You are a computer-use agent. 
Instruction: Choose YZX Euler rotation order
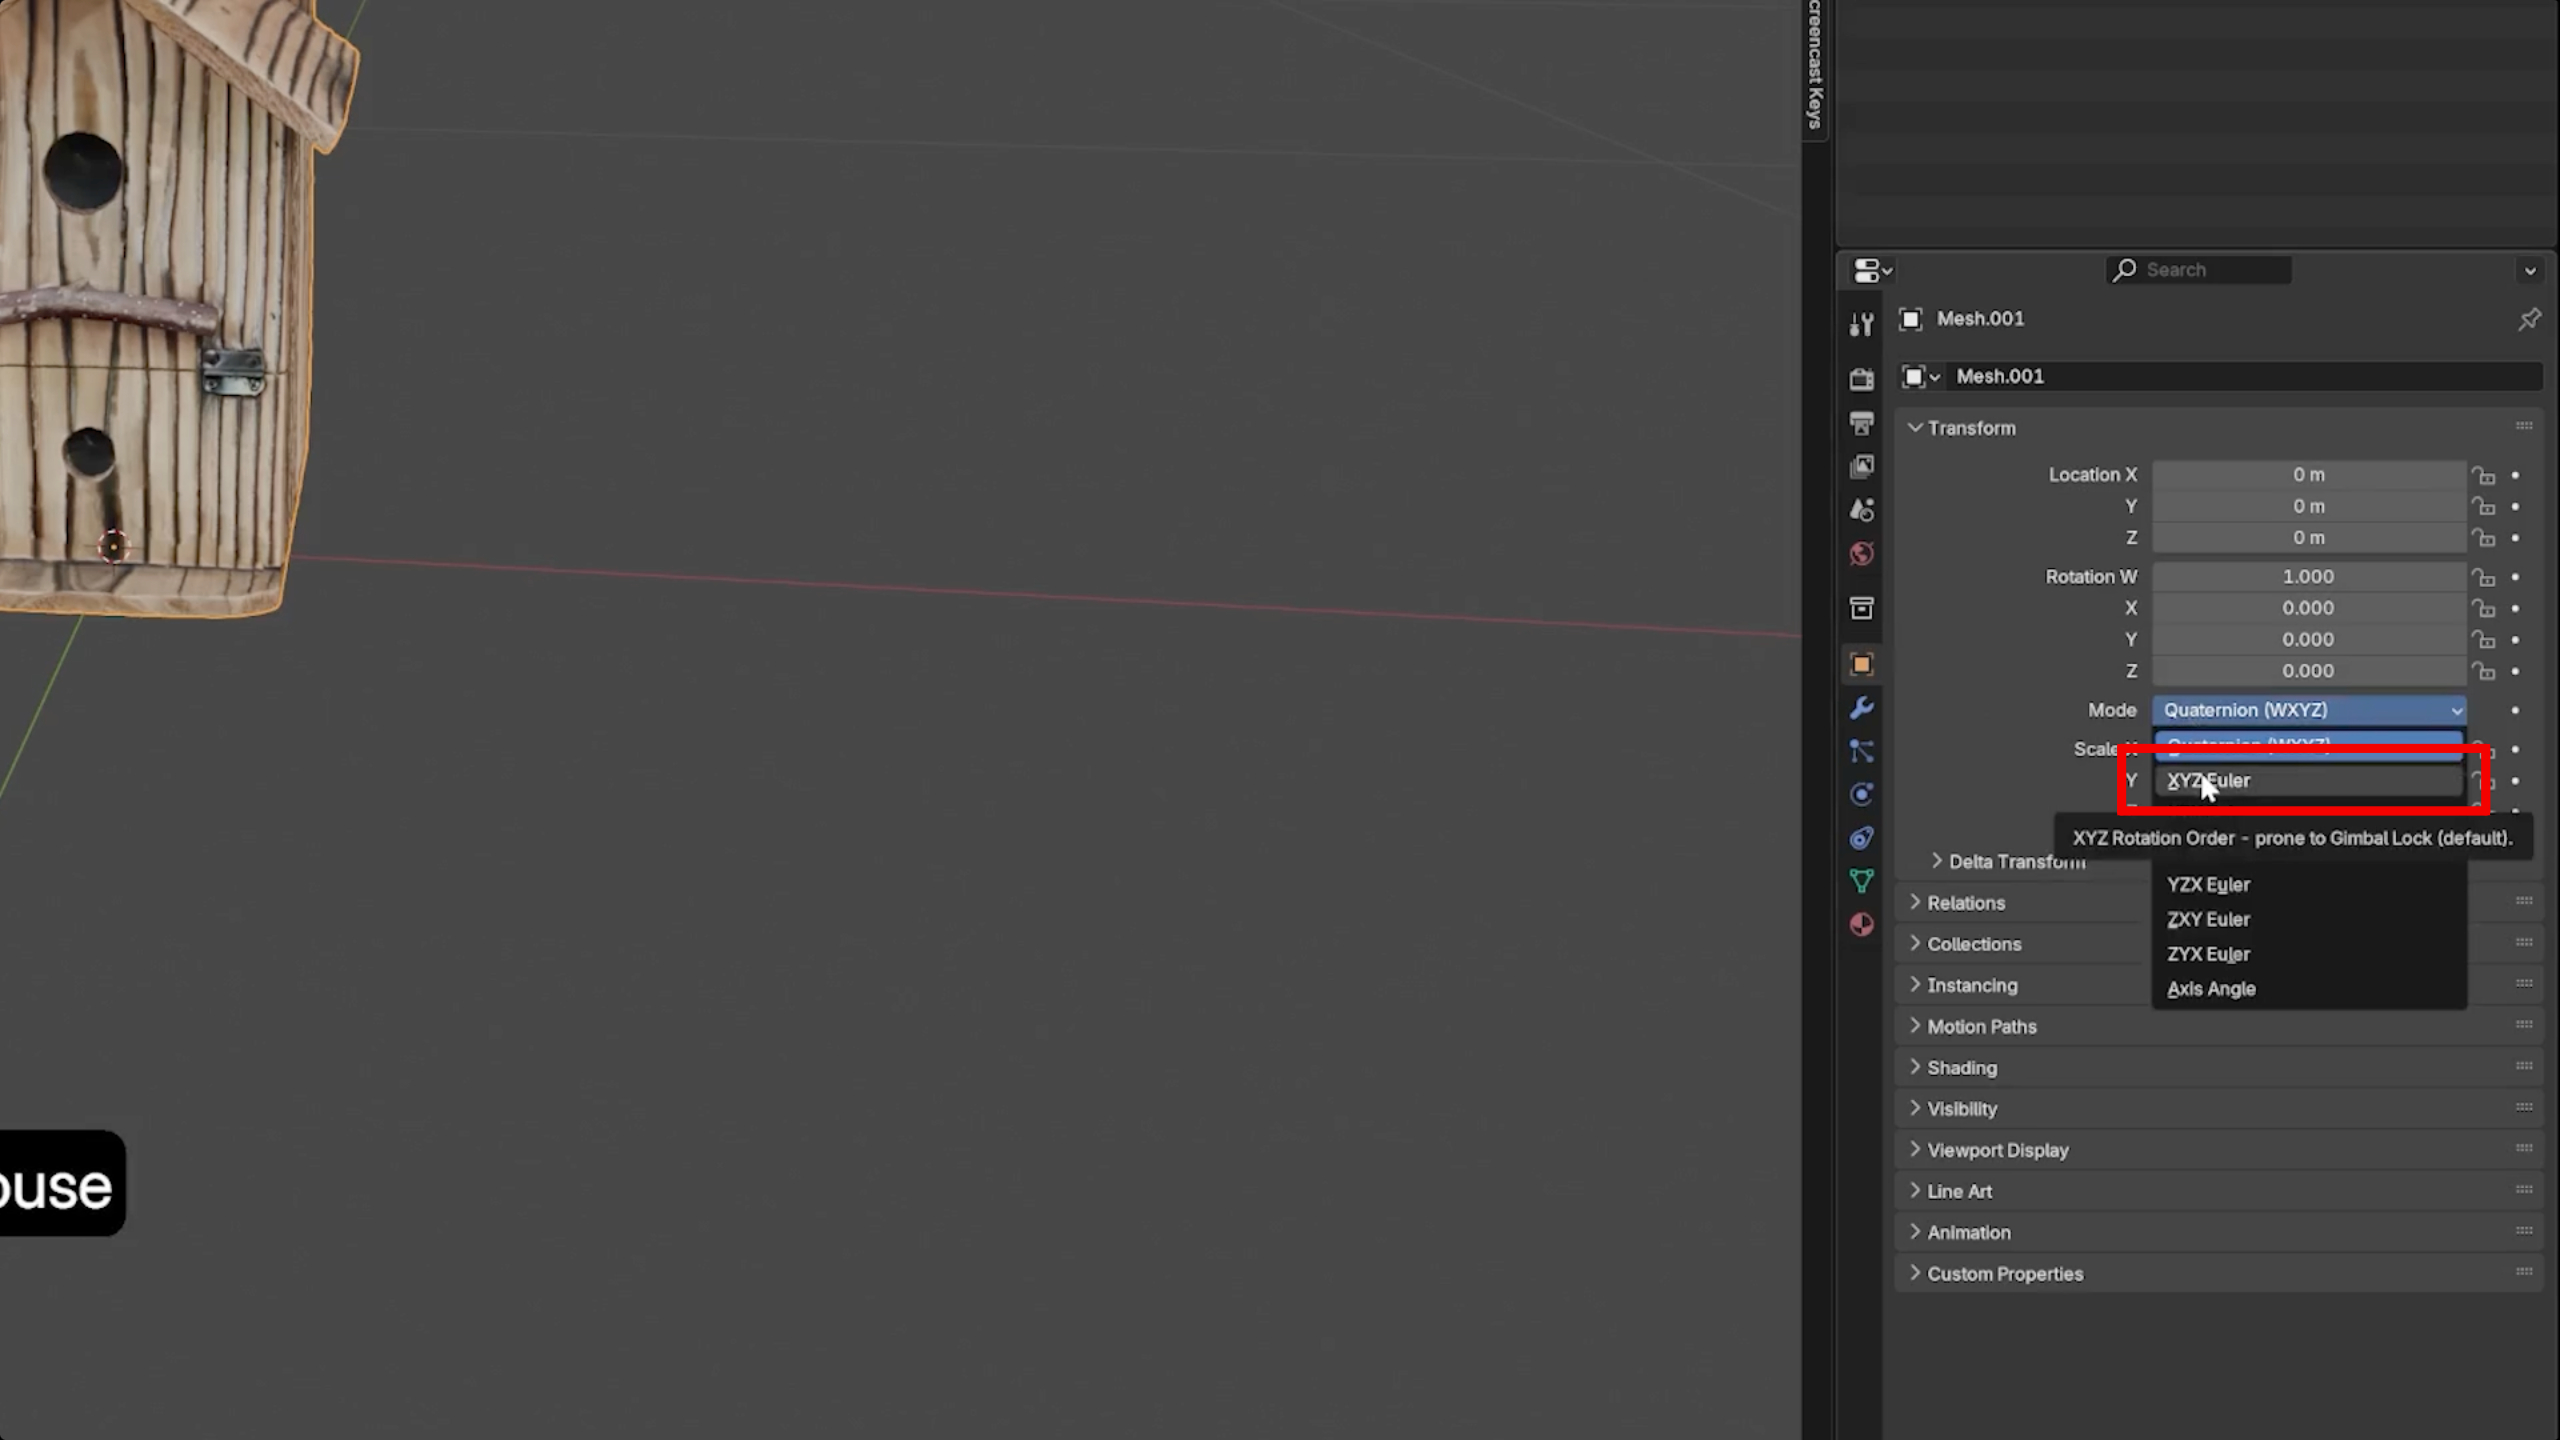pyautogui.click(x=2208, y=884)
